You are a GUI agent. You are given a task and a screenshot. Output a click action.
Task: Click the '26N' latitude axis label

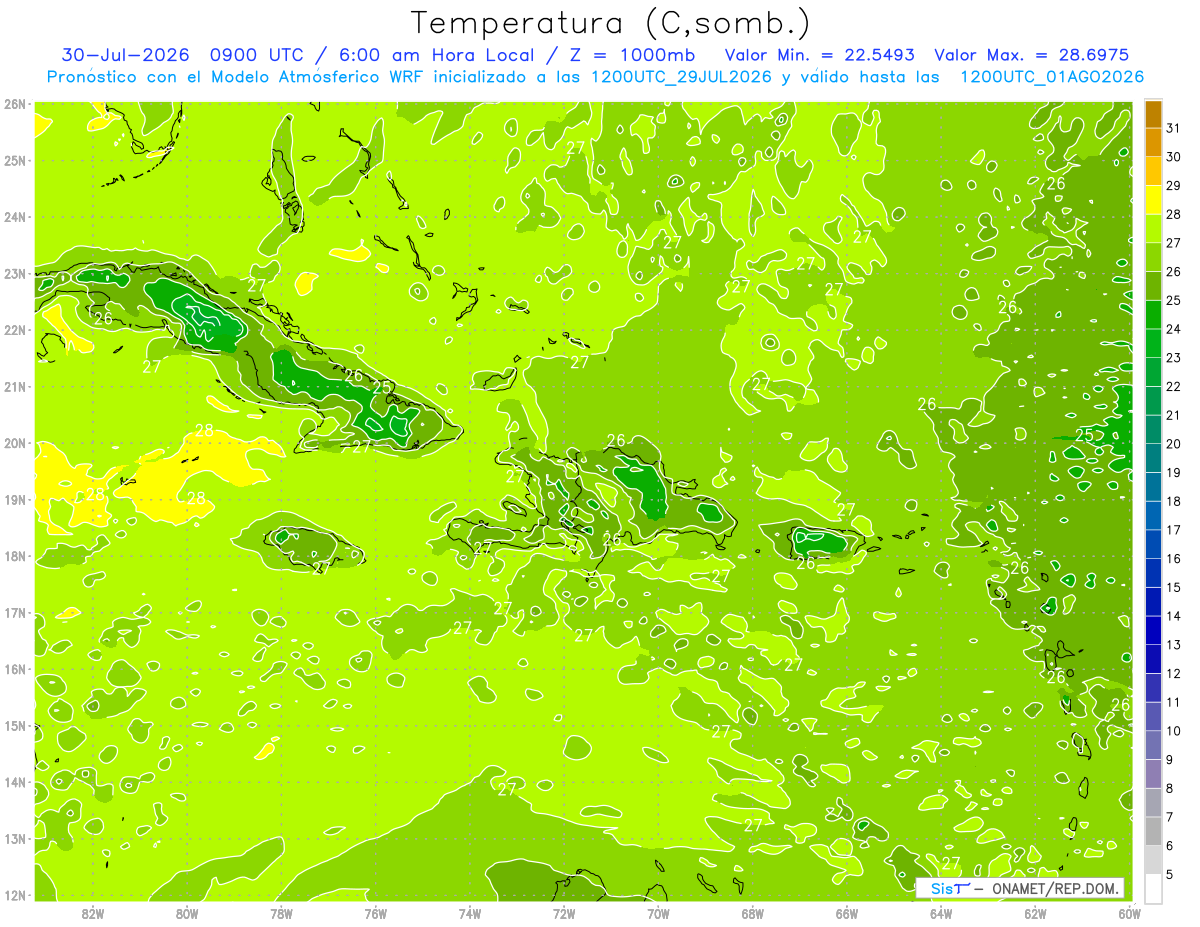pos(14,104)
